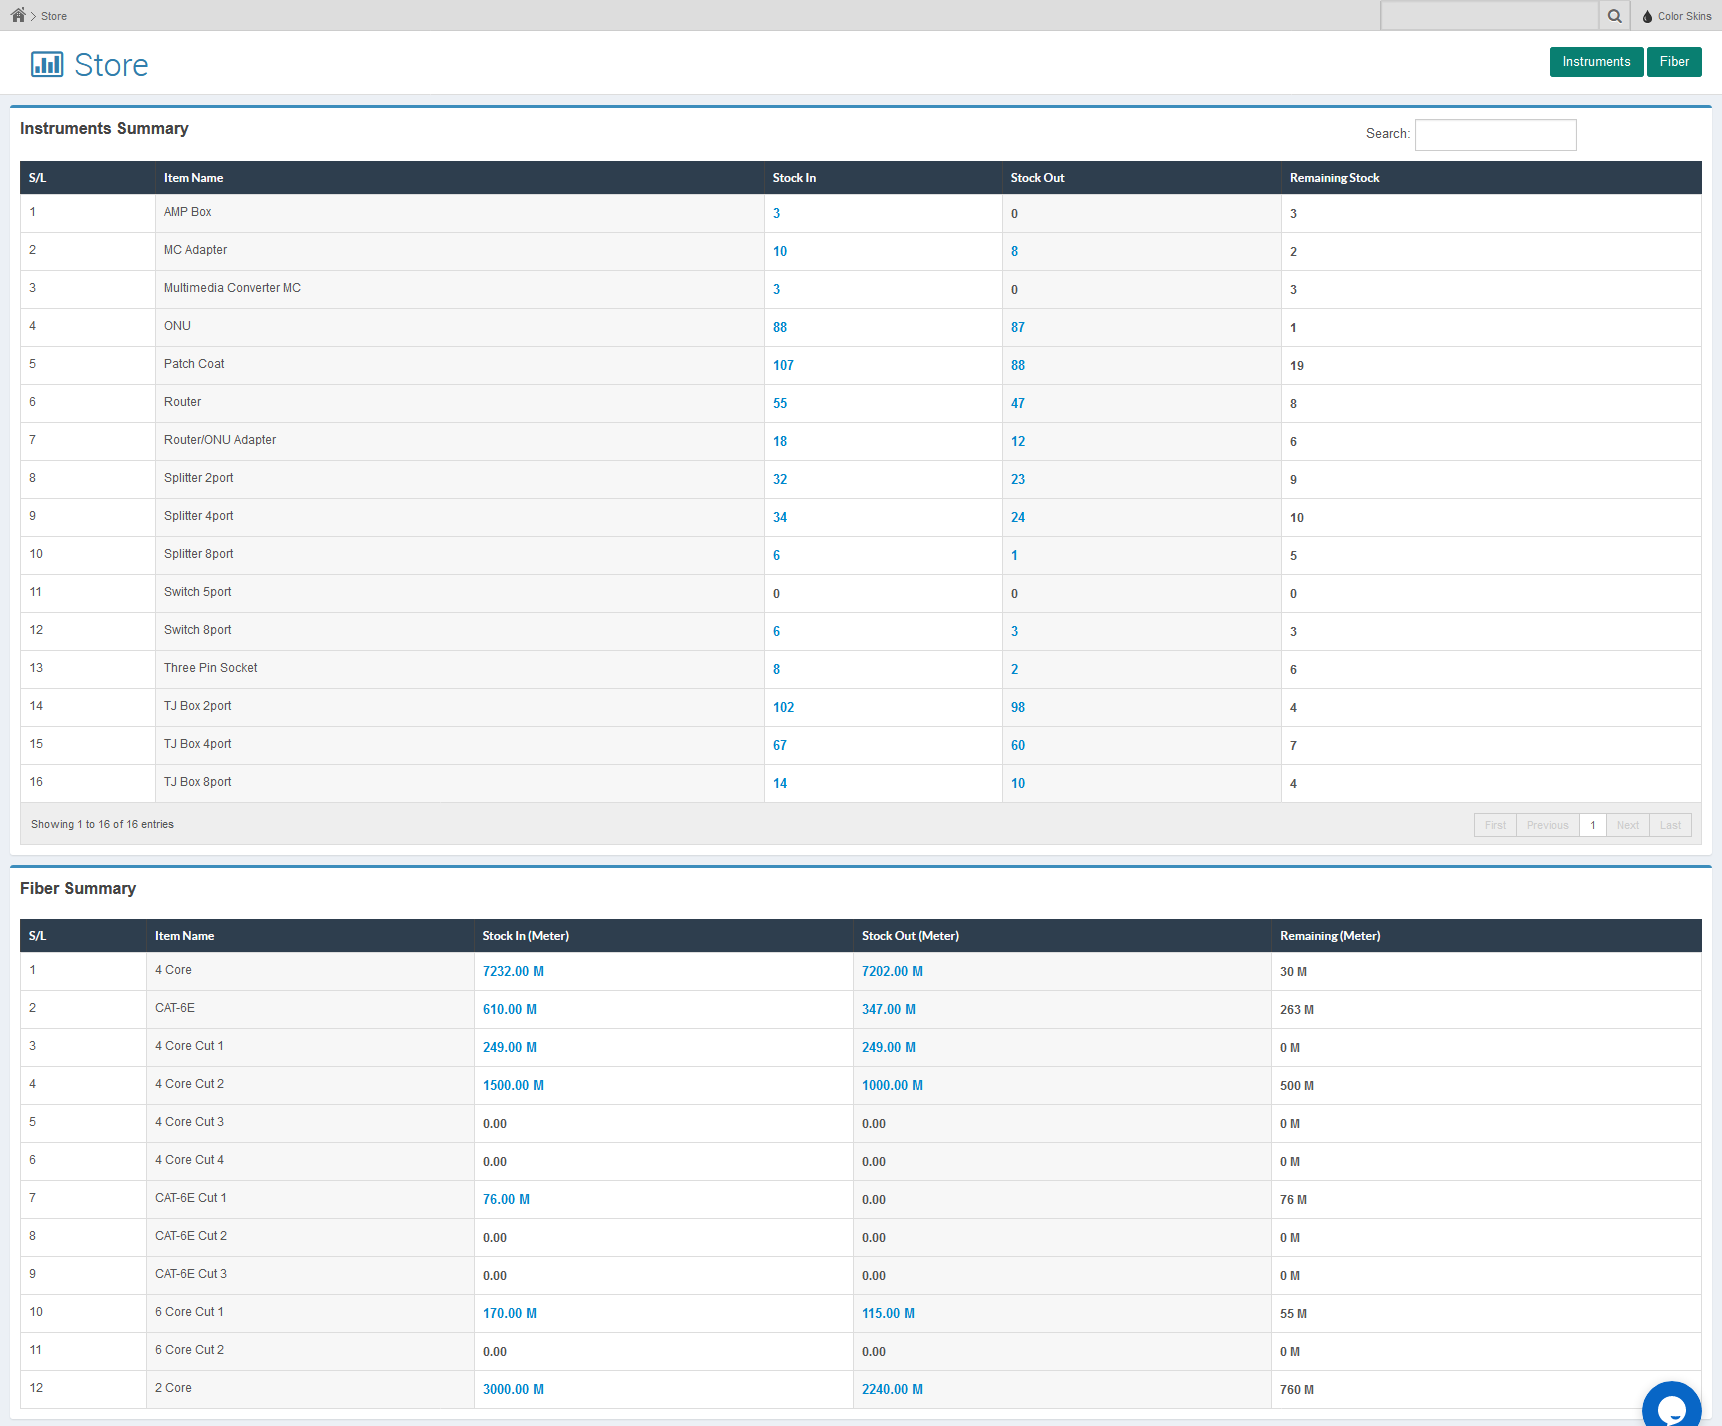This screenshot has width=1722, height=1426.
Task: Sort instruments by Item Name column
Action: click(x=194, y=178)
